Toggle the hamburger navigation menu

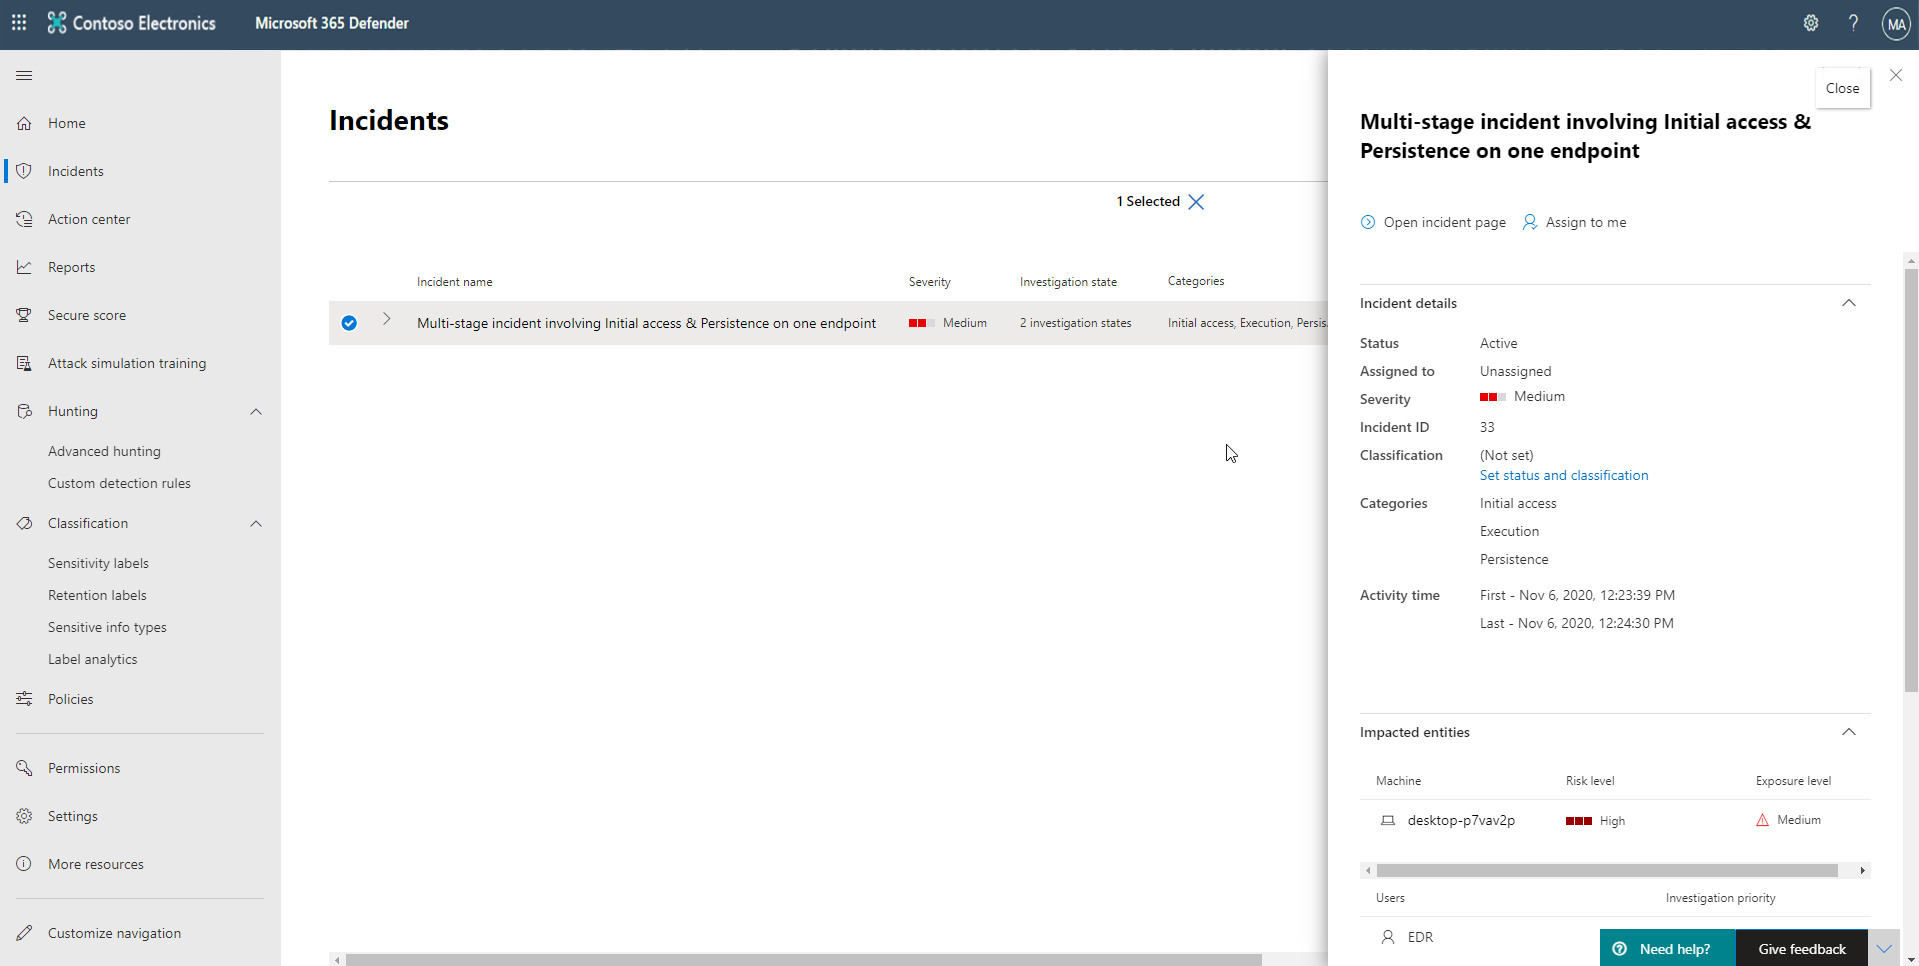pyautogui.click(x=24, y=76)
